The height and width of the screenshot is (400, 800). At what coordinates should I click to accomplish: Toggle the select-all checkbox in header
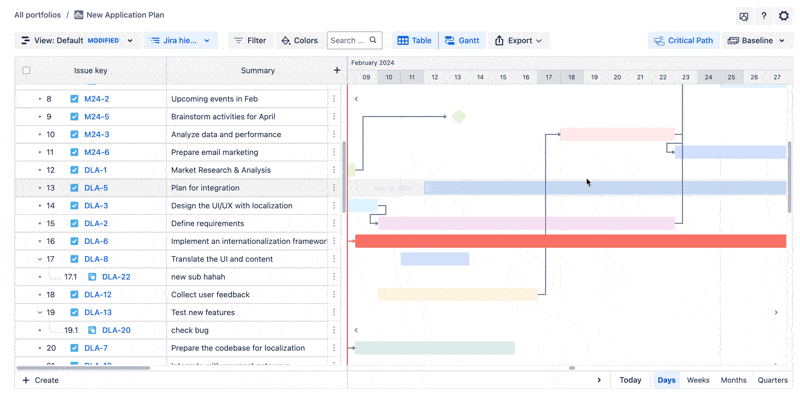(x=26, y=71)
